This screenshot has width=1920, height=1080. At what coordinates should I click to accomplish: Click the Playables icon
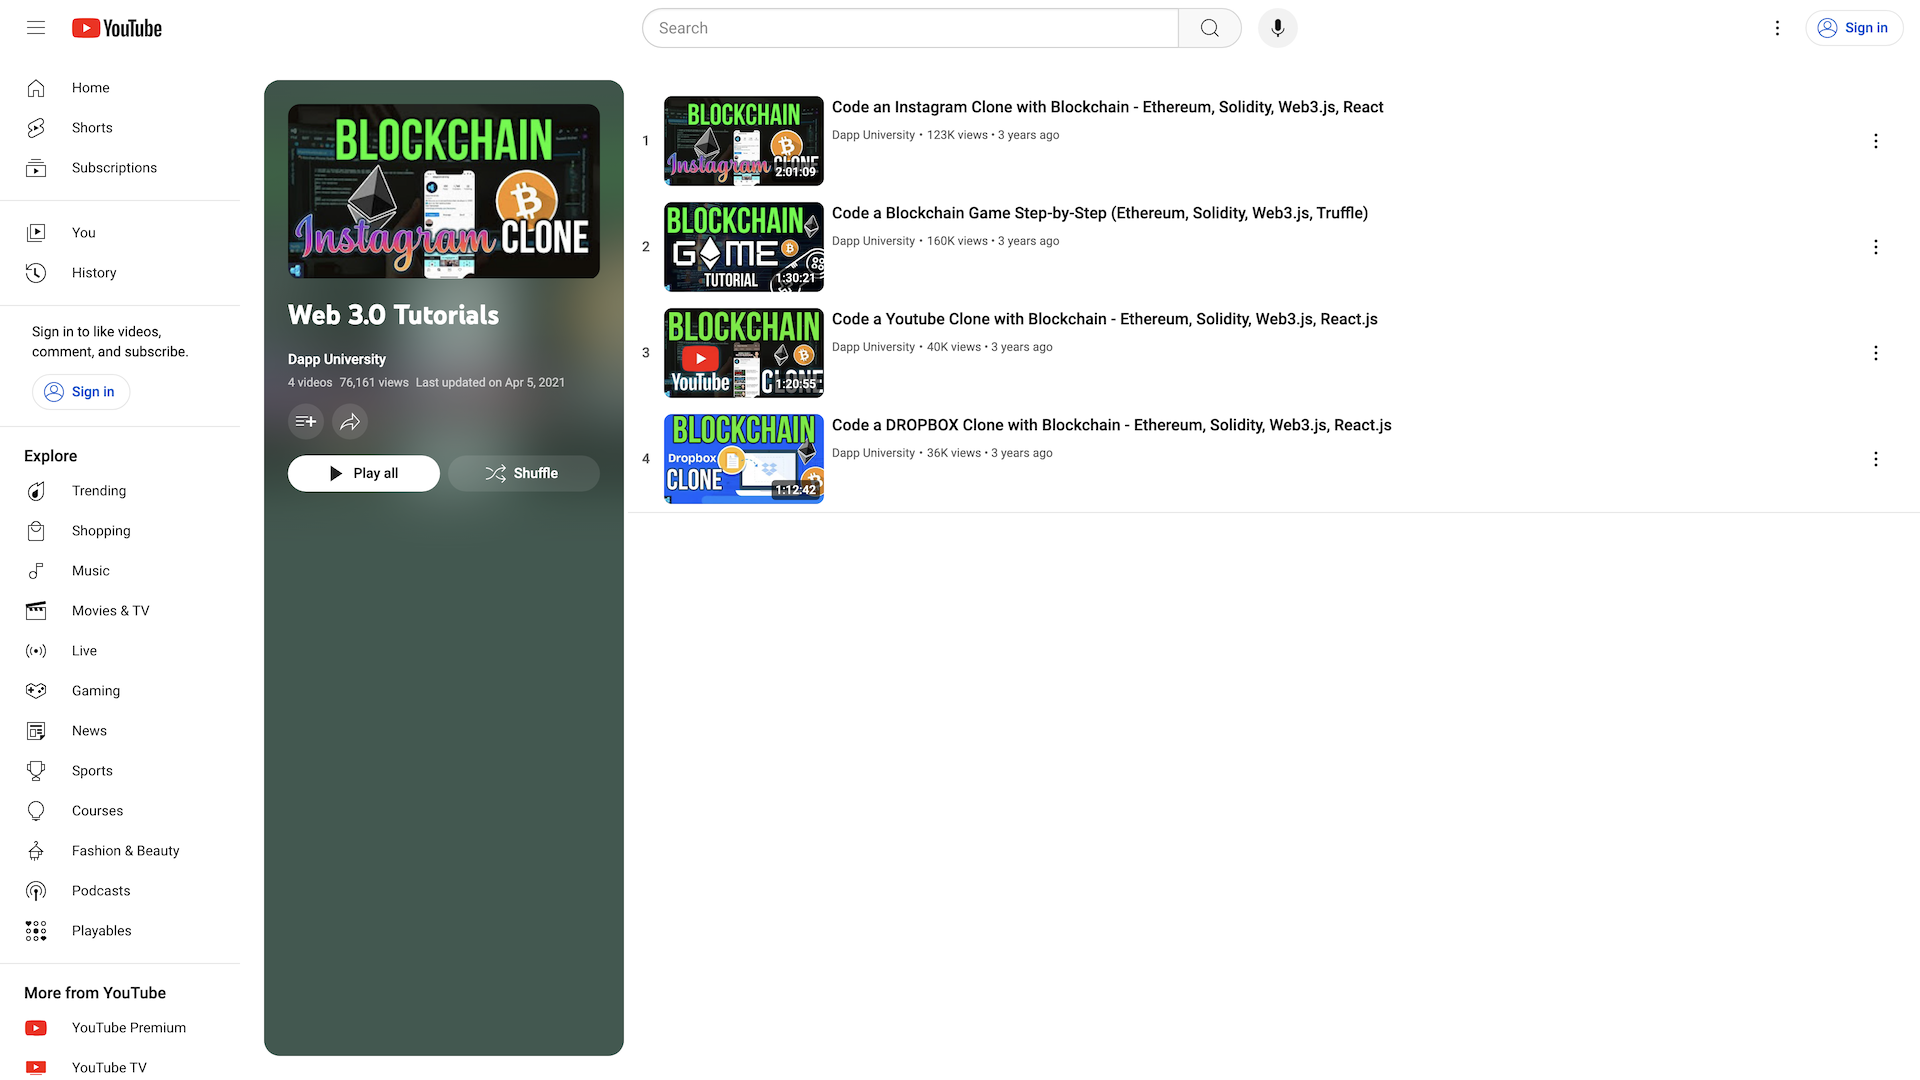click(36, 931)
